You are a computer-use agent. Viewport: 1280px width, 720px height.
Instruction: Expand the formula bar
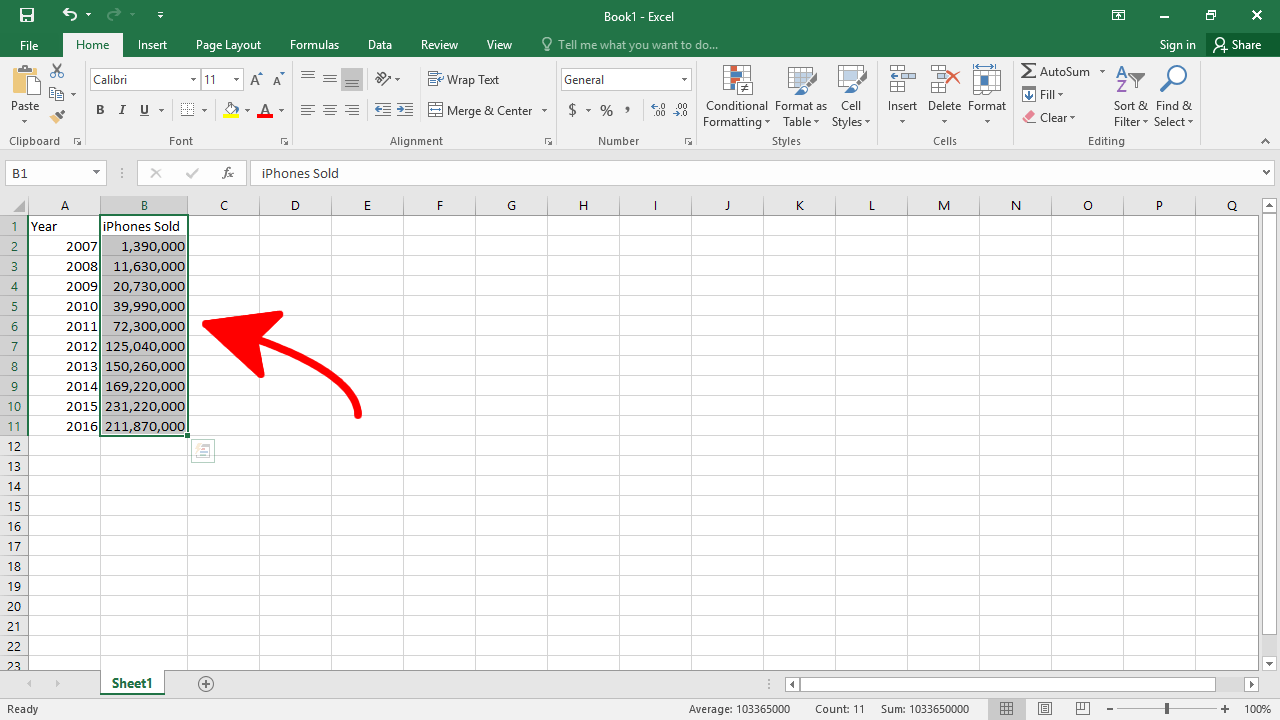point(1266,173)
